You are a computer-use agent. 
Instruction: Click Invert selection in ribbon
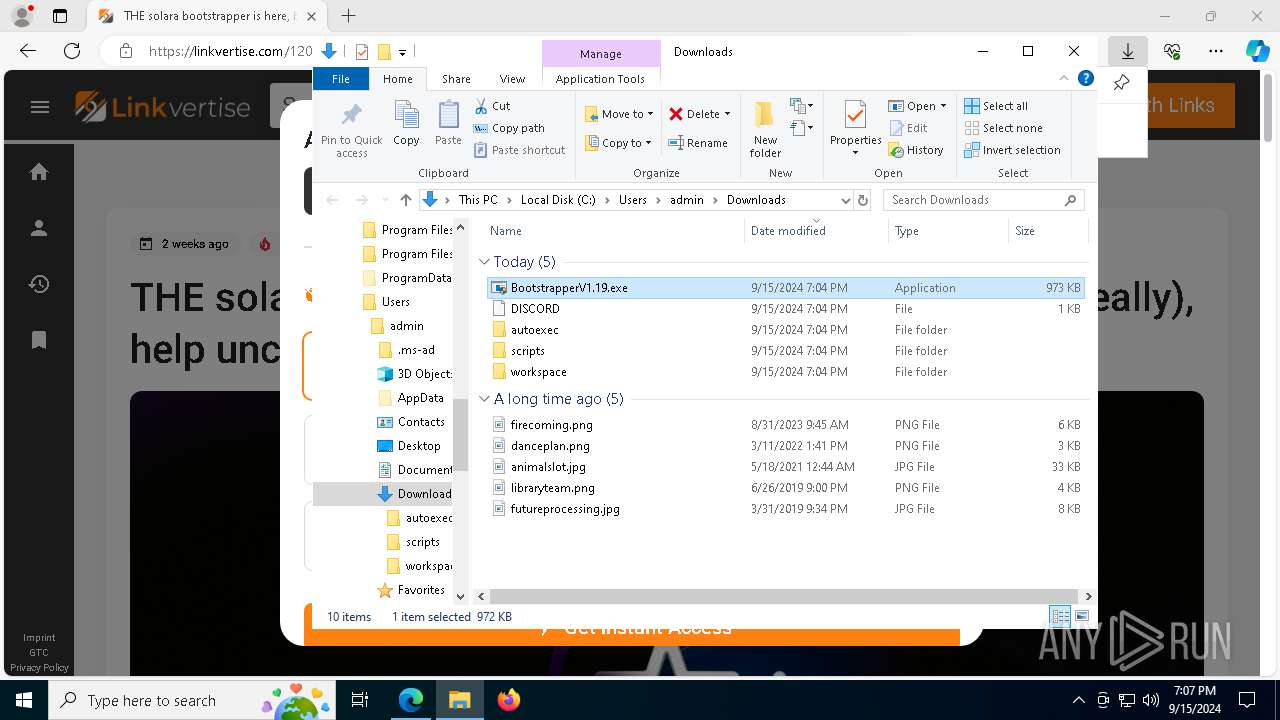pyautogui.click(x=1012, y=150)
